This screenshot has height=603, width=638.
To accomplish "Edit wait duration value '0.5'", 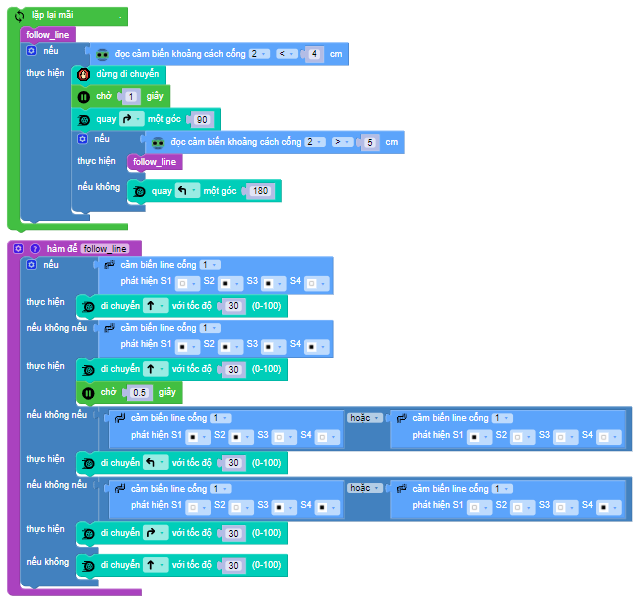I will tap(139, 393).
